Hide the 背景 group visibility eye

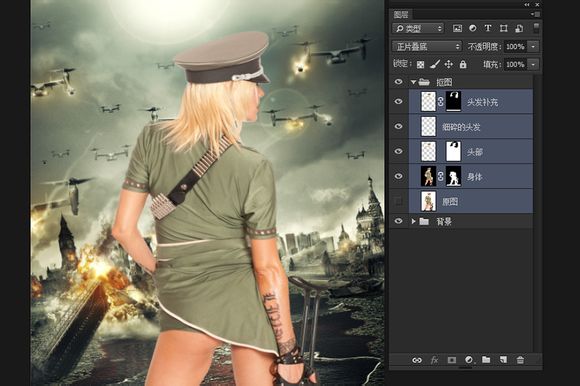click(398, 221)
